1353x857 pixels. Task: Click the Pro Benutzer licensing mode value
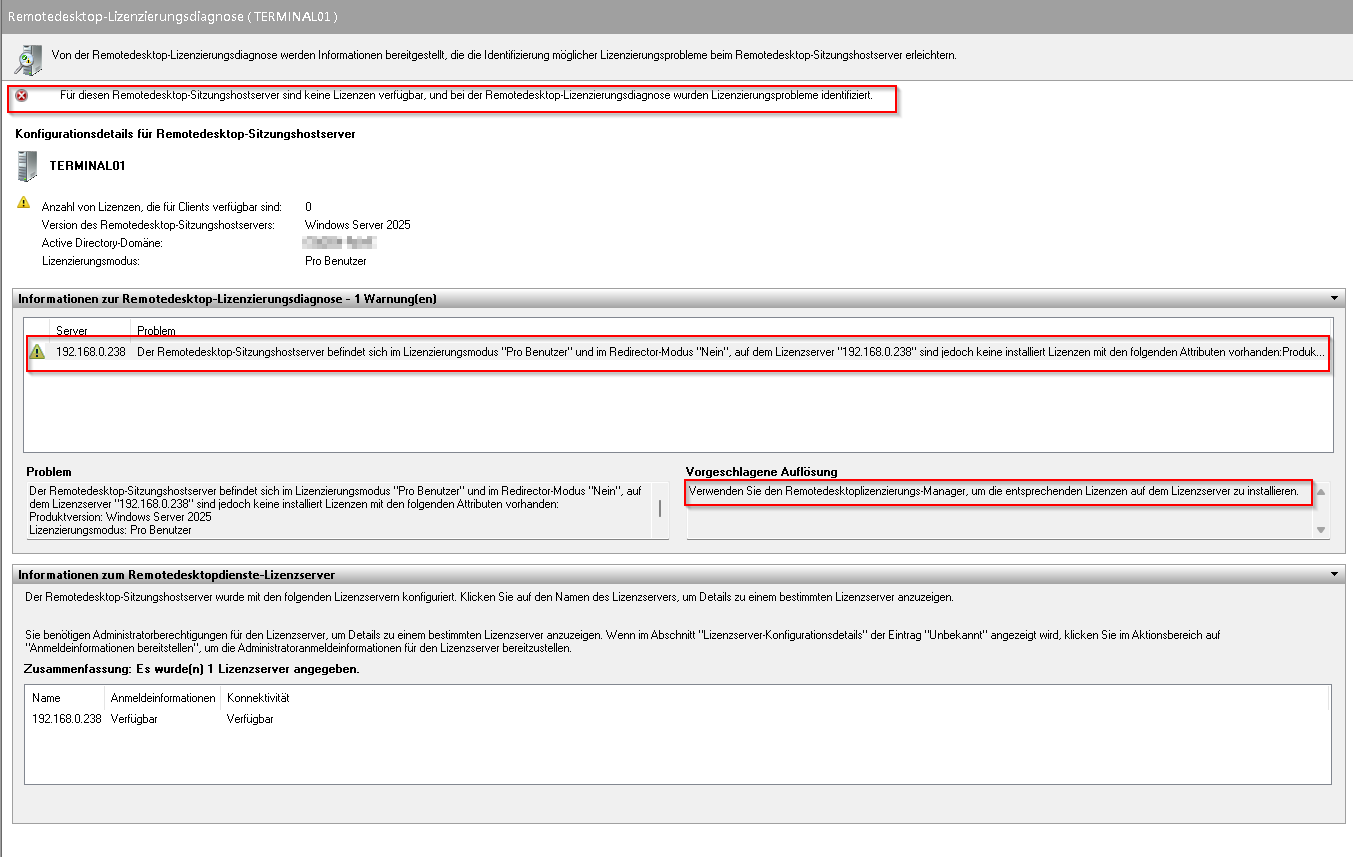coord(335,261)
